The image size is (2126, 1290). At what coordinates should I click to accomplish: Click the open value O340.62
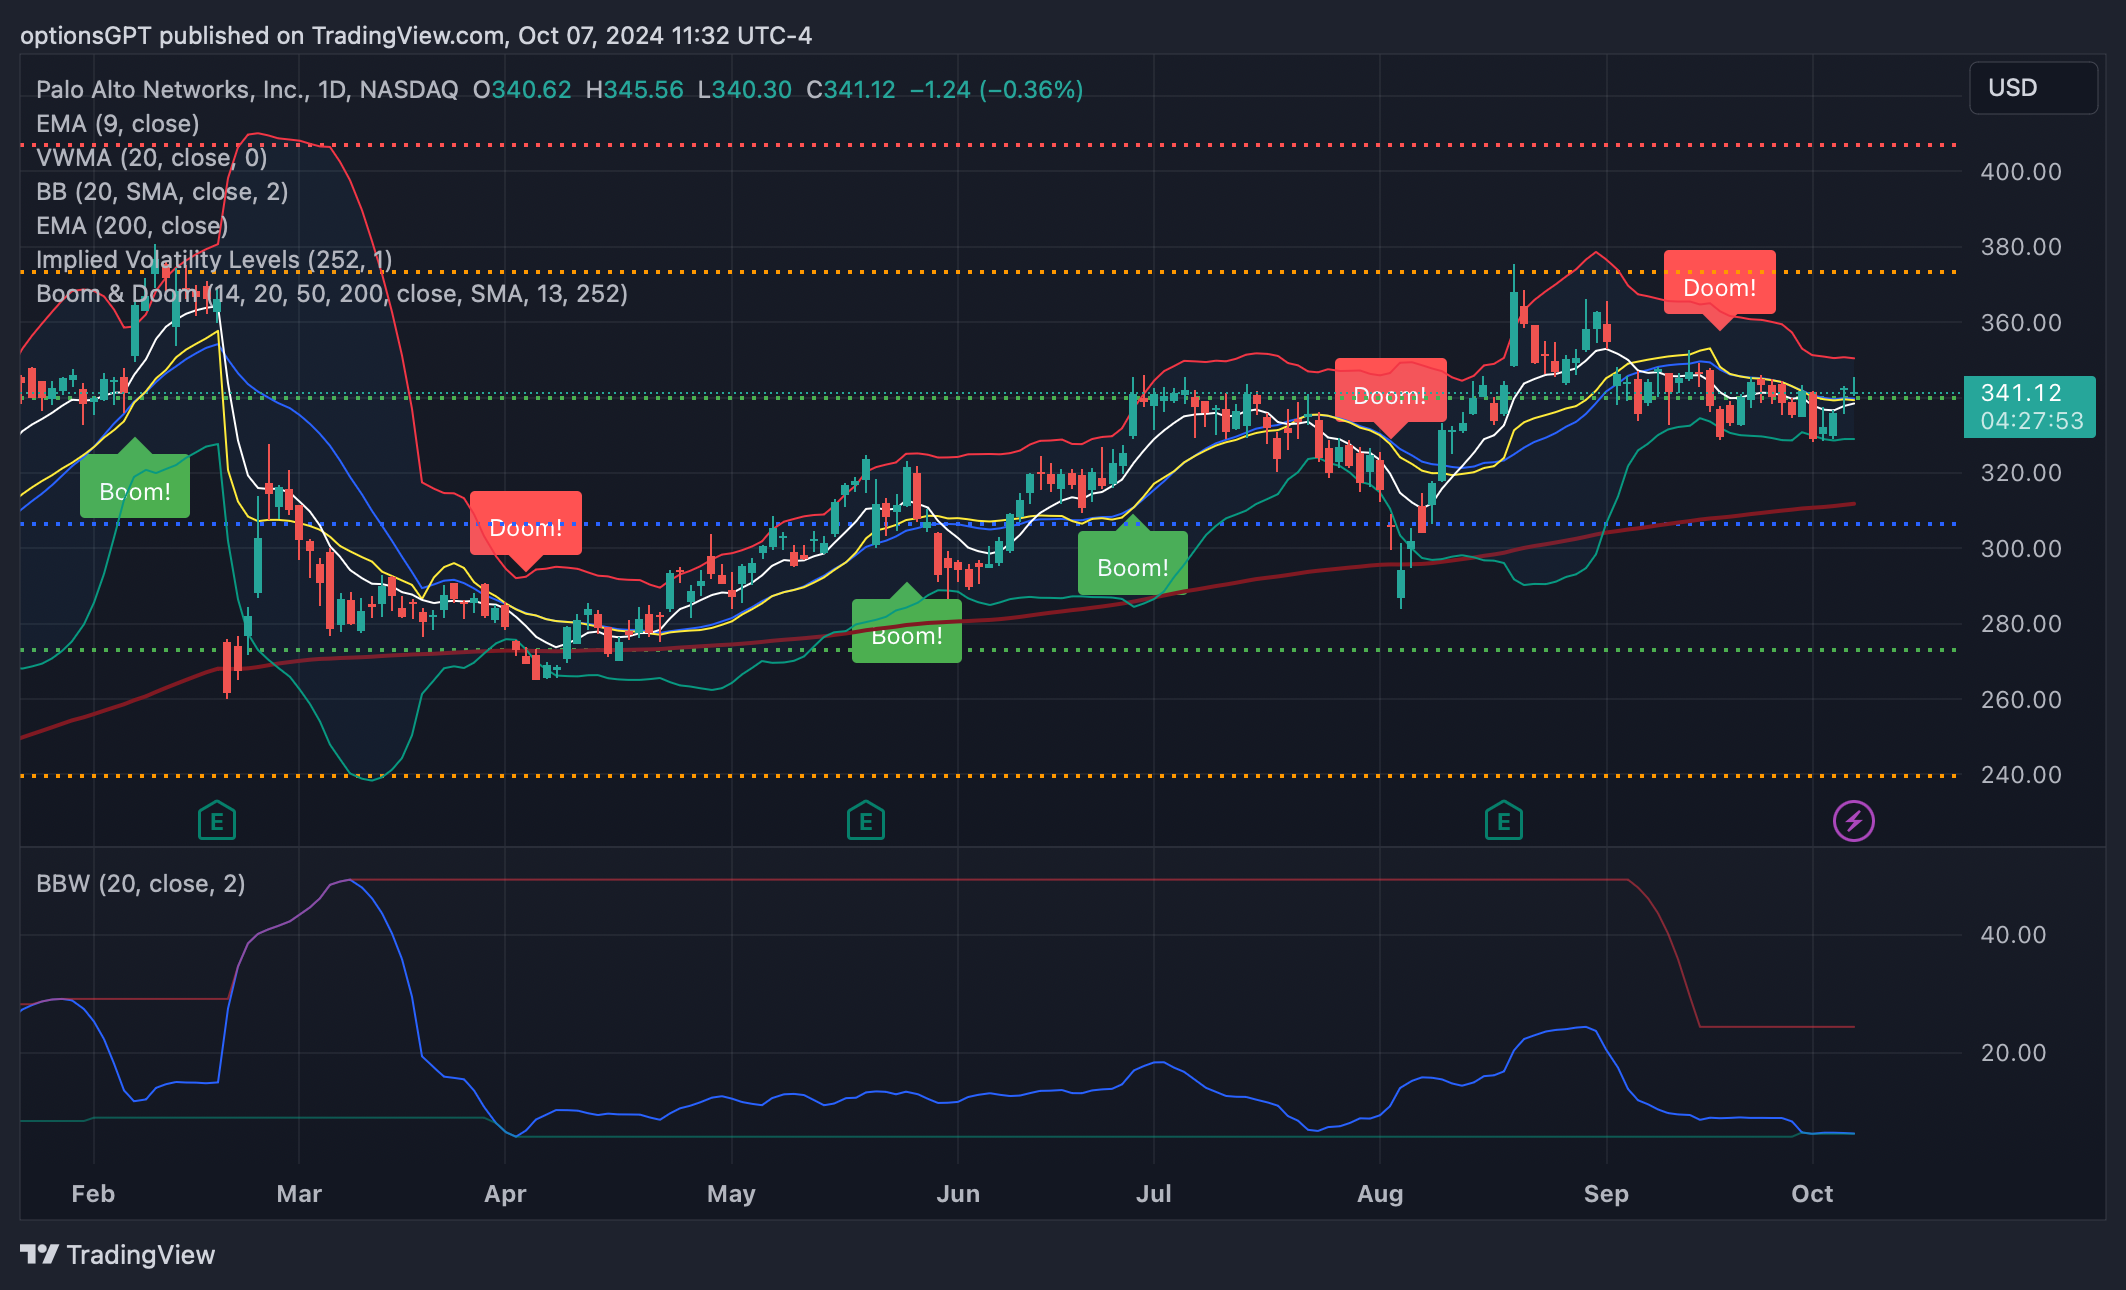pos(522,90)
